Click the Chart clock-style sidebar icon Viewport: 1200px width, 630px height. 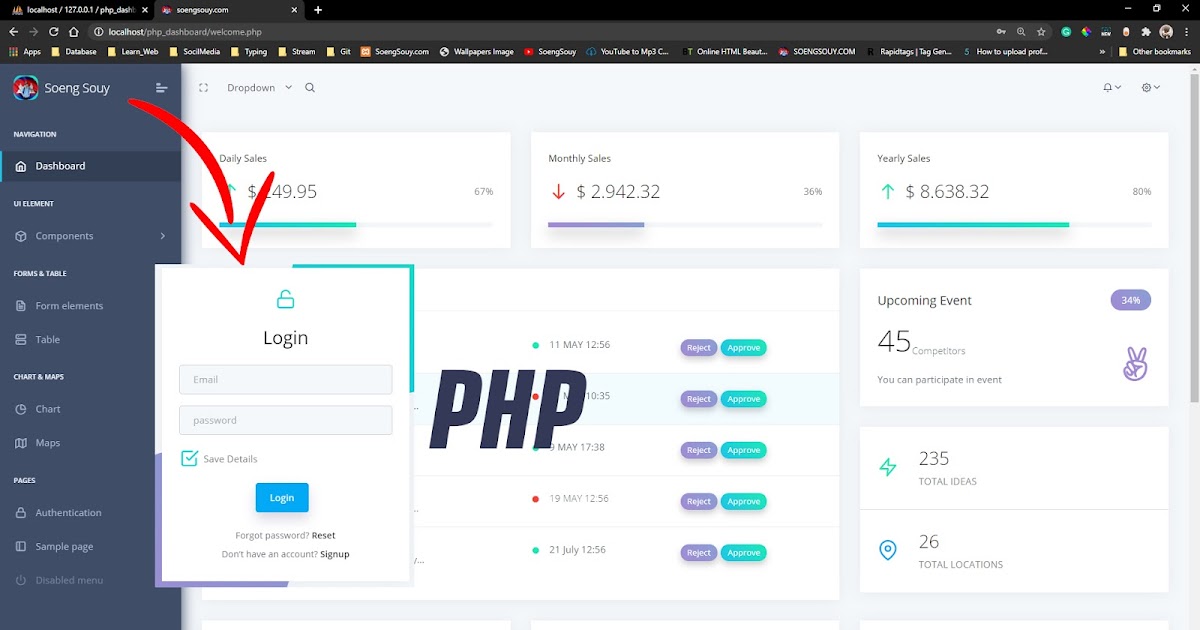click(23, 409)
